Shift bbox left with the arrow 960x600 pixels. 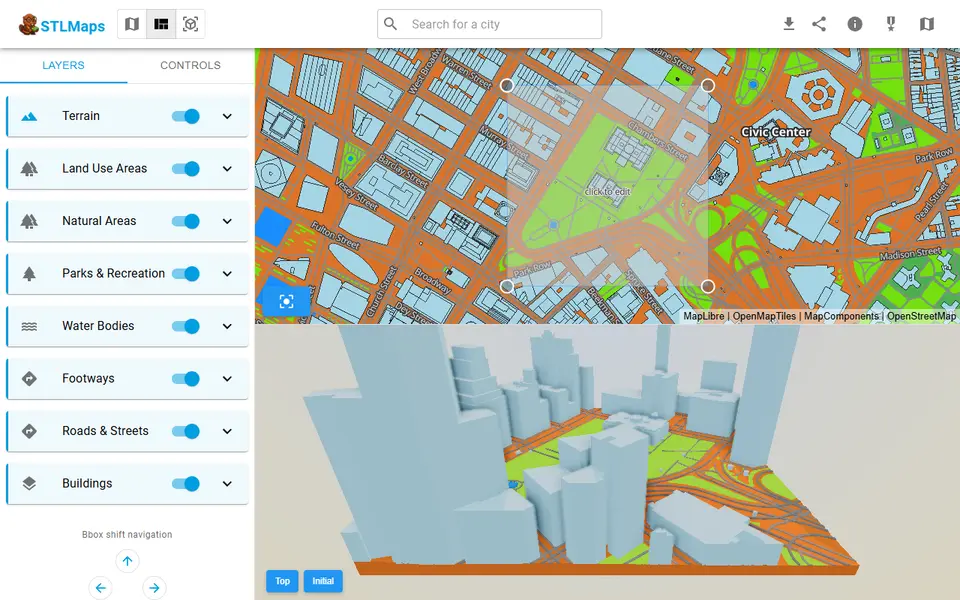[100, 588]
